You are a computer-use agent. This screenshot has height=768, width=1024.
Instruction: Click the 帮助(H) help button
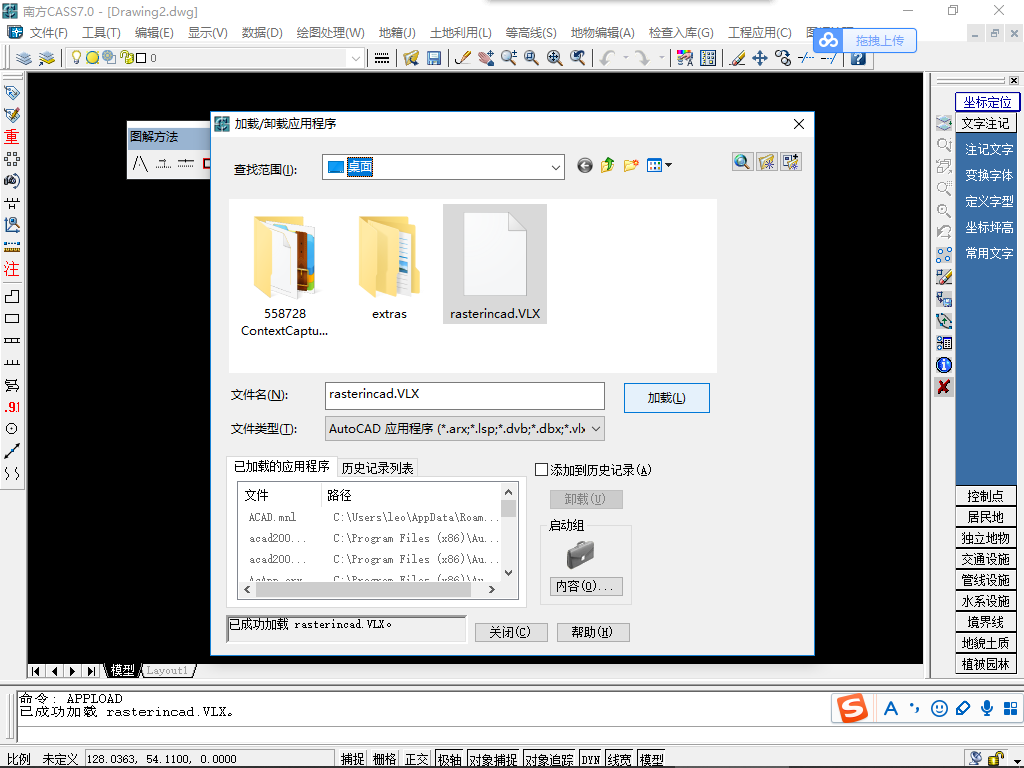coord(592,632)
